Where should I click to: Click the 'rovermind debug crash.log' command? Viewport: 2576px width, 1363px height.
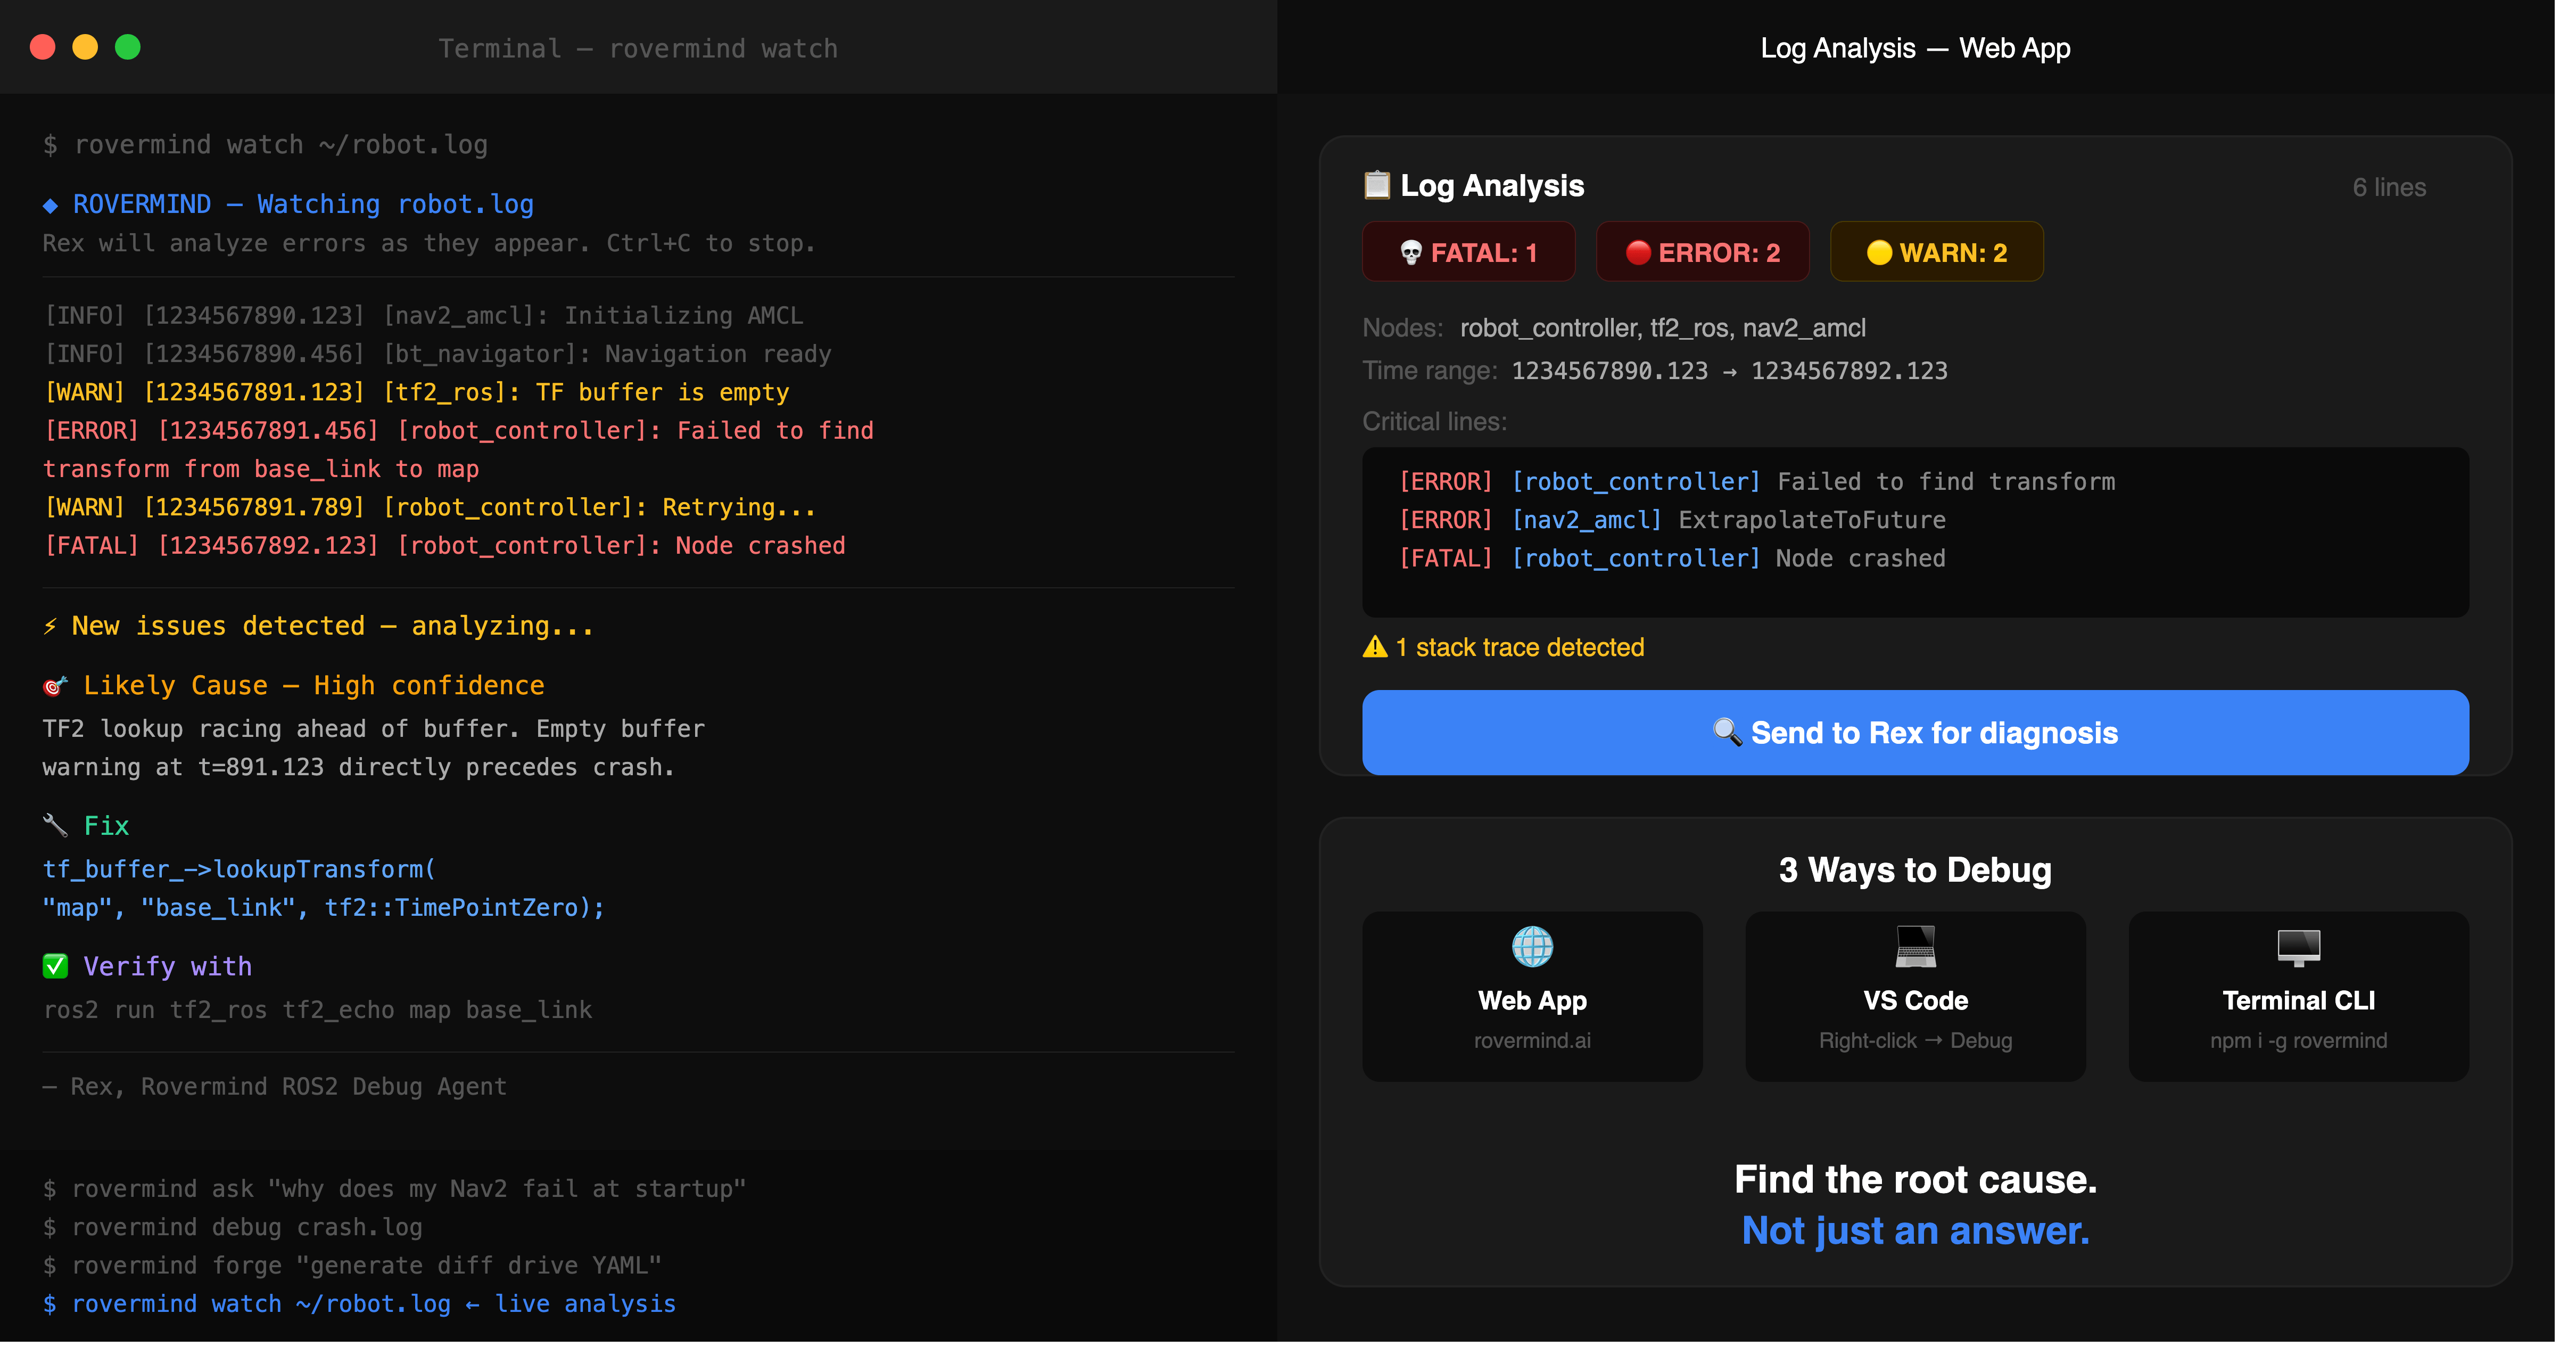[x=232, y=1227]
